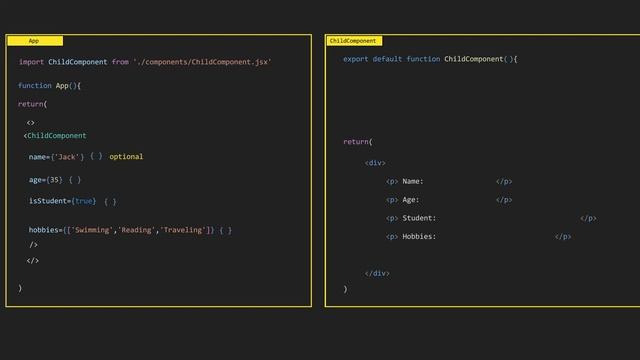
Task: Click the closing '</p>' after Student:
Action: click(x=588, y=219)
